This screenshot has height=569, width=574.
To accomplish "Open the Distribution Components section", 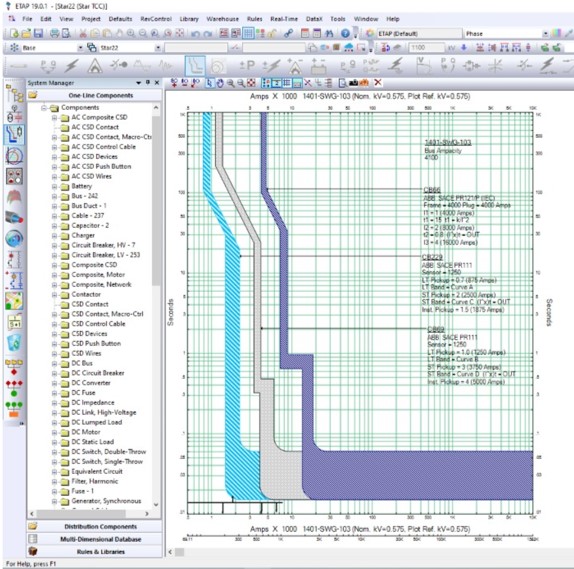I will 94,527.
